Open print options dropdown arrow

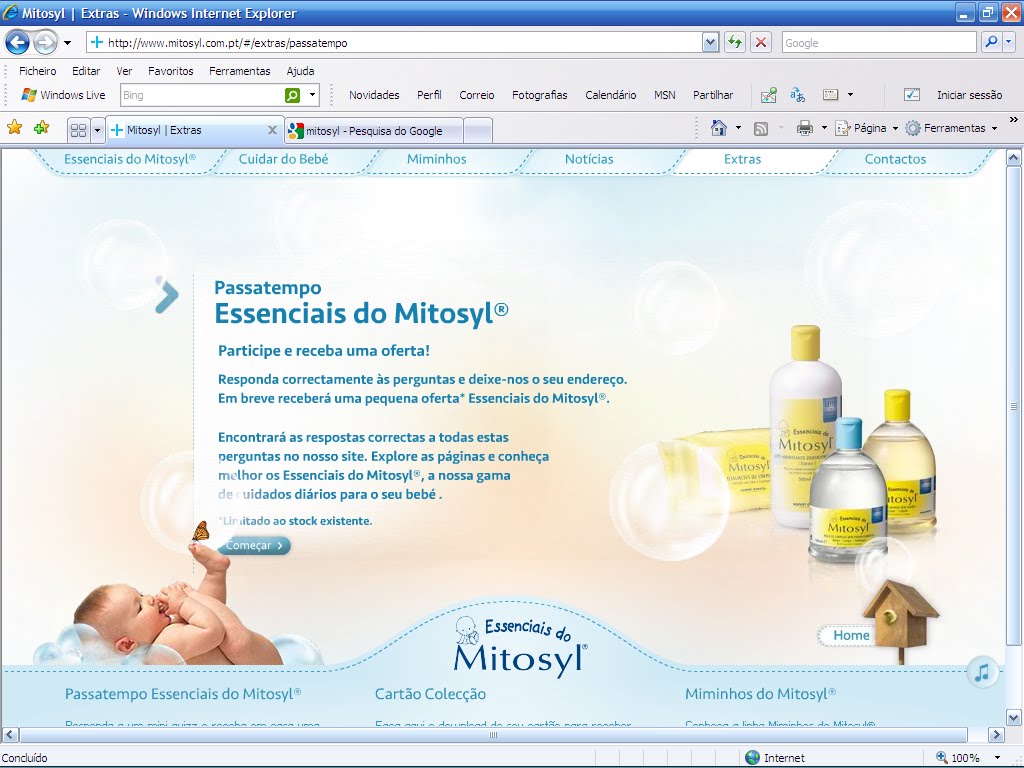click(824, 128)
